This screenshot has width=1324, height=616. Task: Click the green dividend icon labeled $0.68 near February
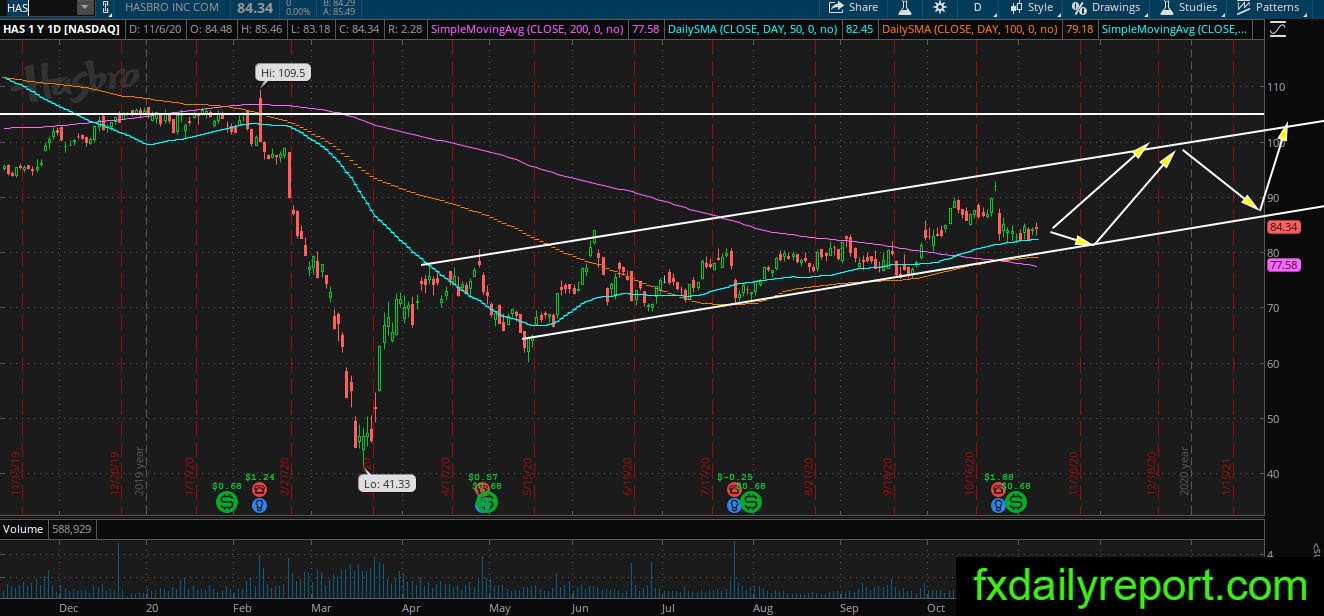pos(227,501)
